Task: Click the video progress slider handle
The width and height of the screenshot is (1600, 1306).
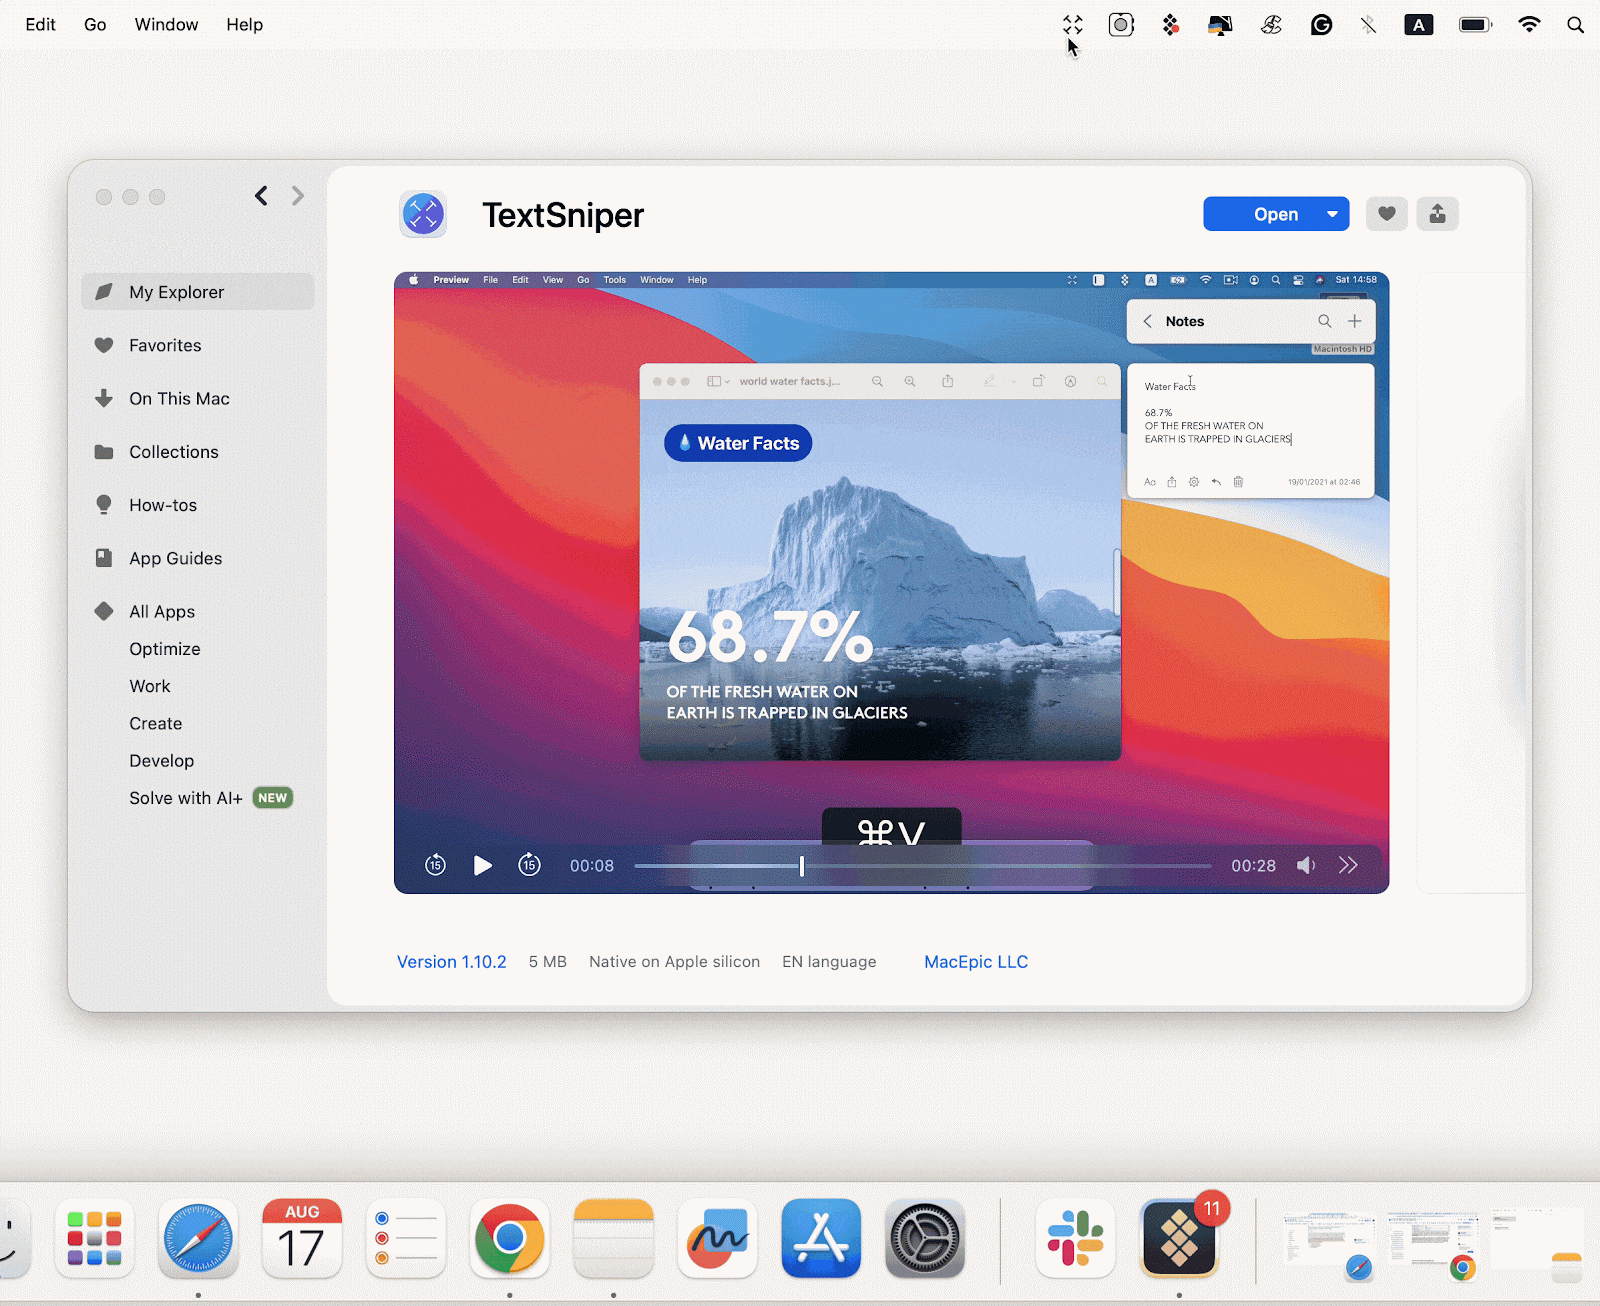Action: [x=802, y=865]
